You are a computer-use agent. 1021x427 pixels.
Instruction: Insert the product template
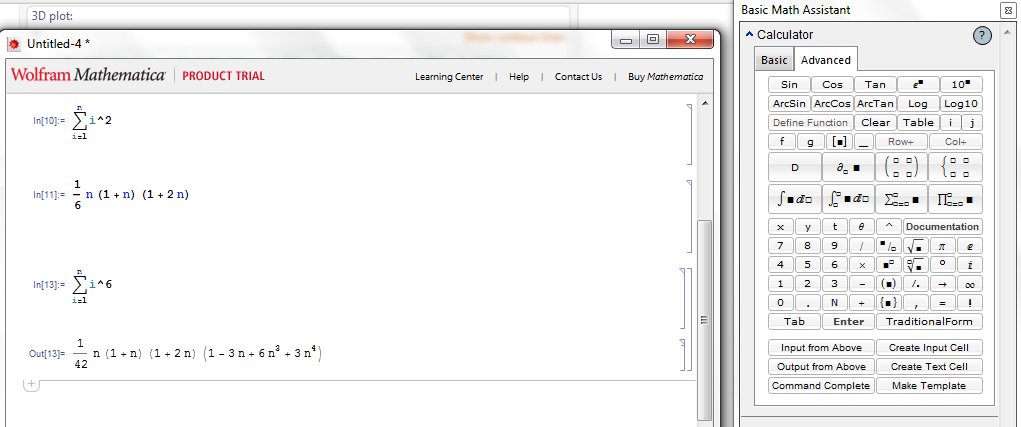pos(955,199)
